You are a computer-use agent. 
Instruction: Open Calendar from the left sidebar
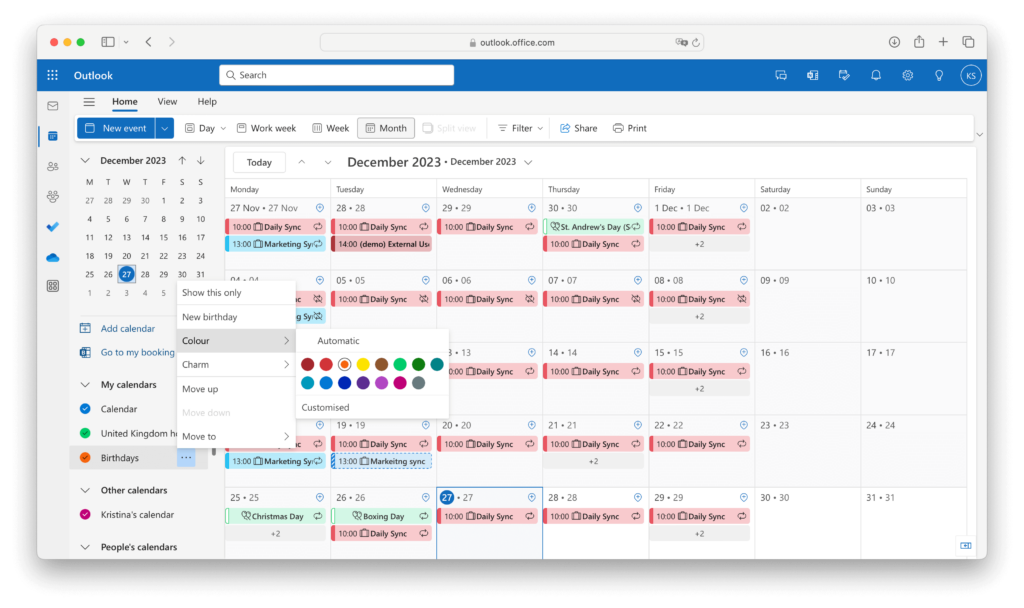[x=53, y=136]
